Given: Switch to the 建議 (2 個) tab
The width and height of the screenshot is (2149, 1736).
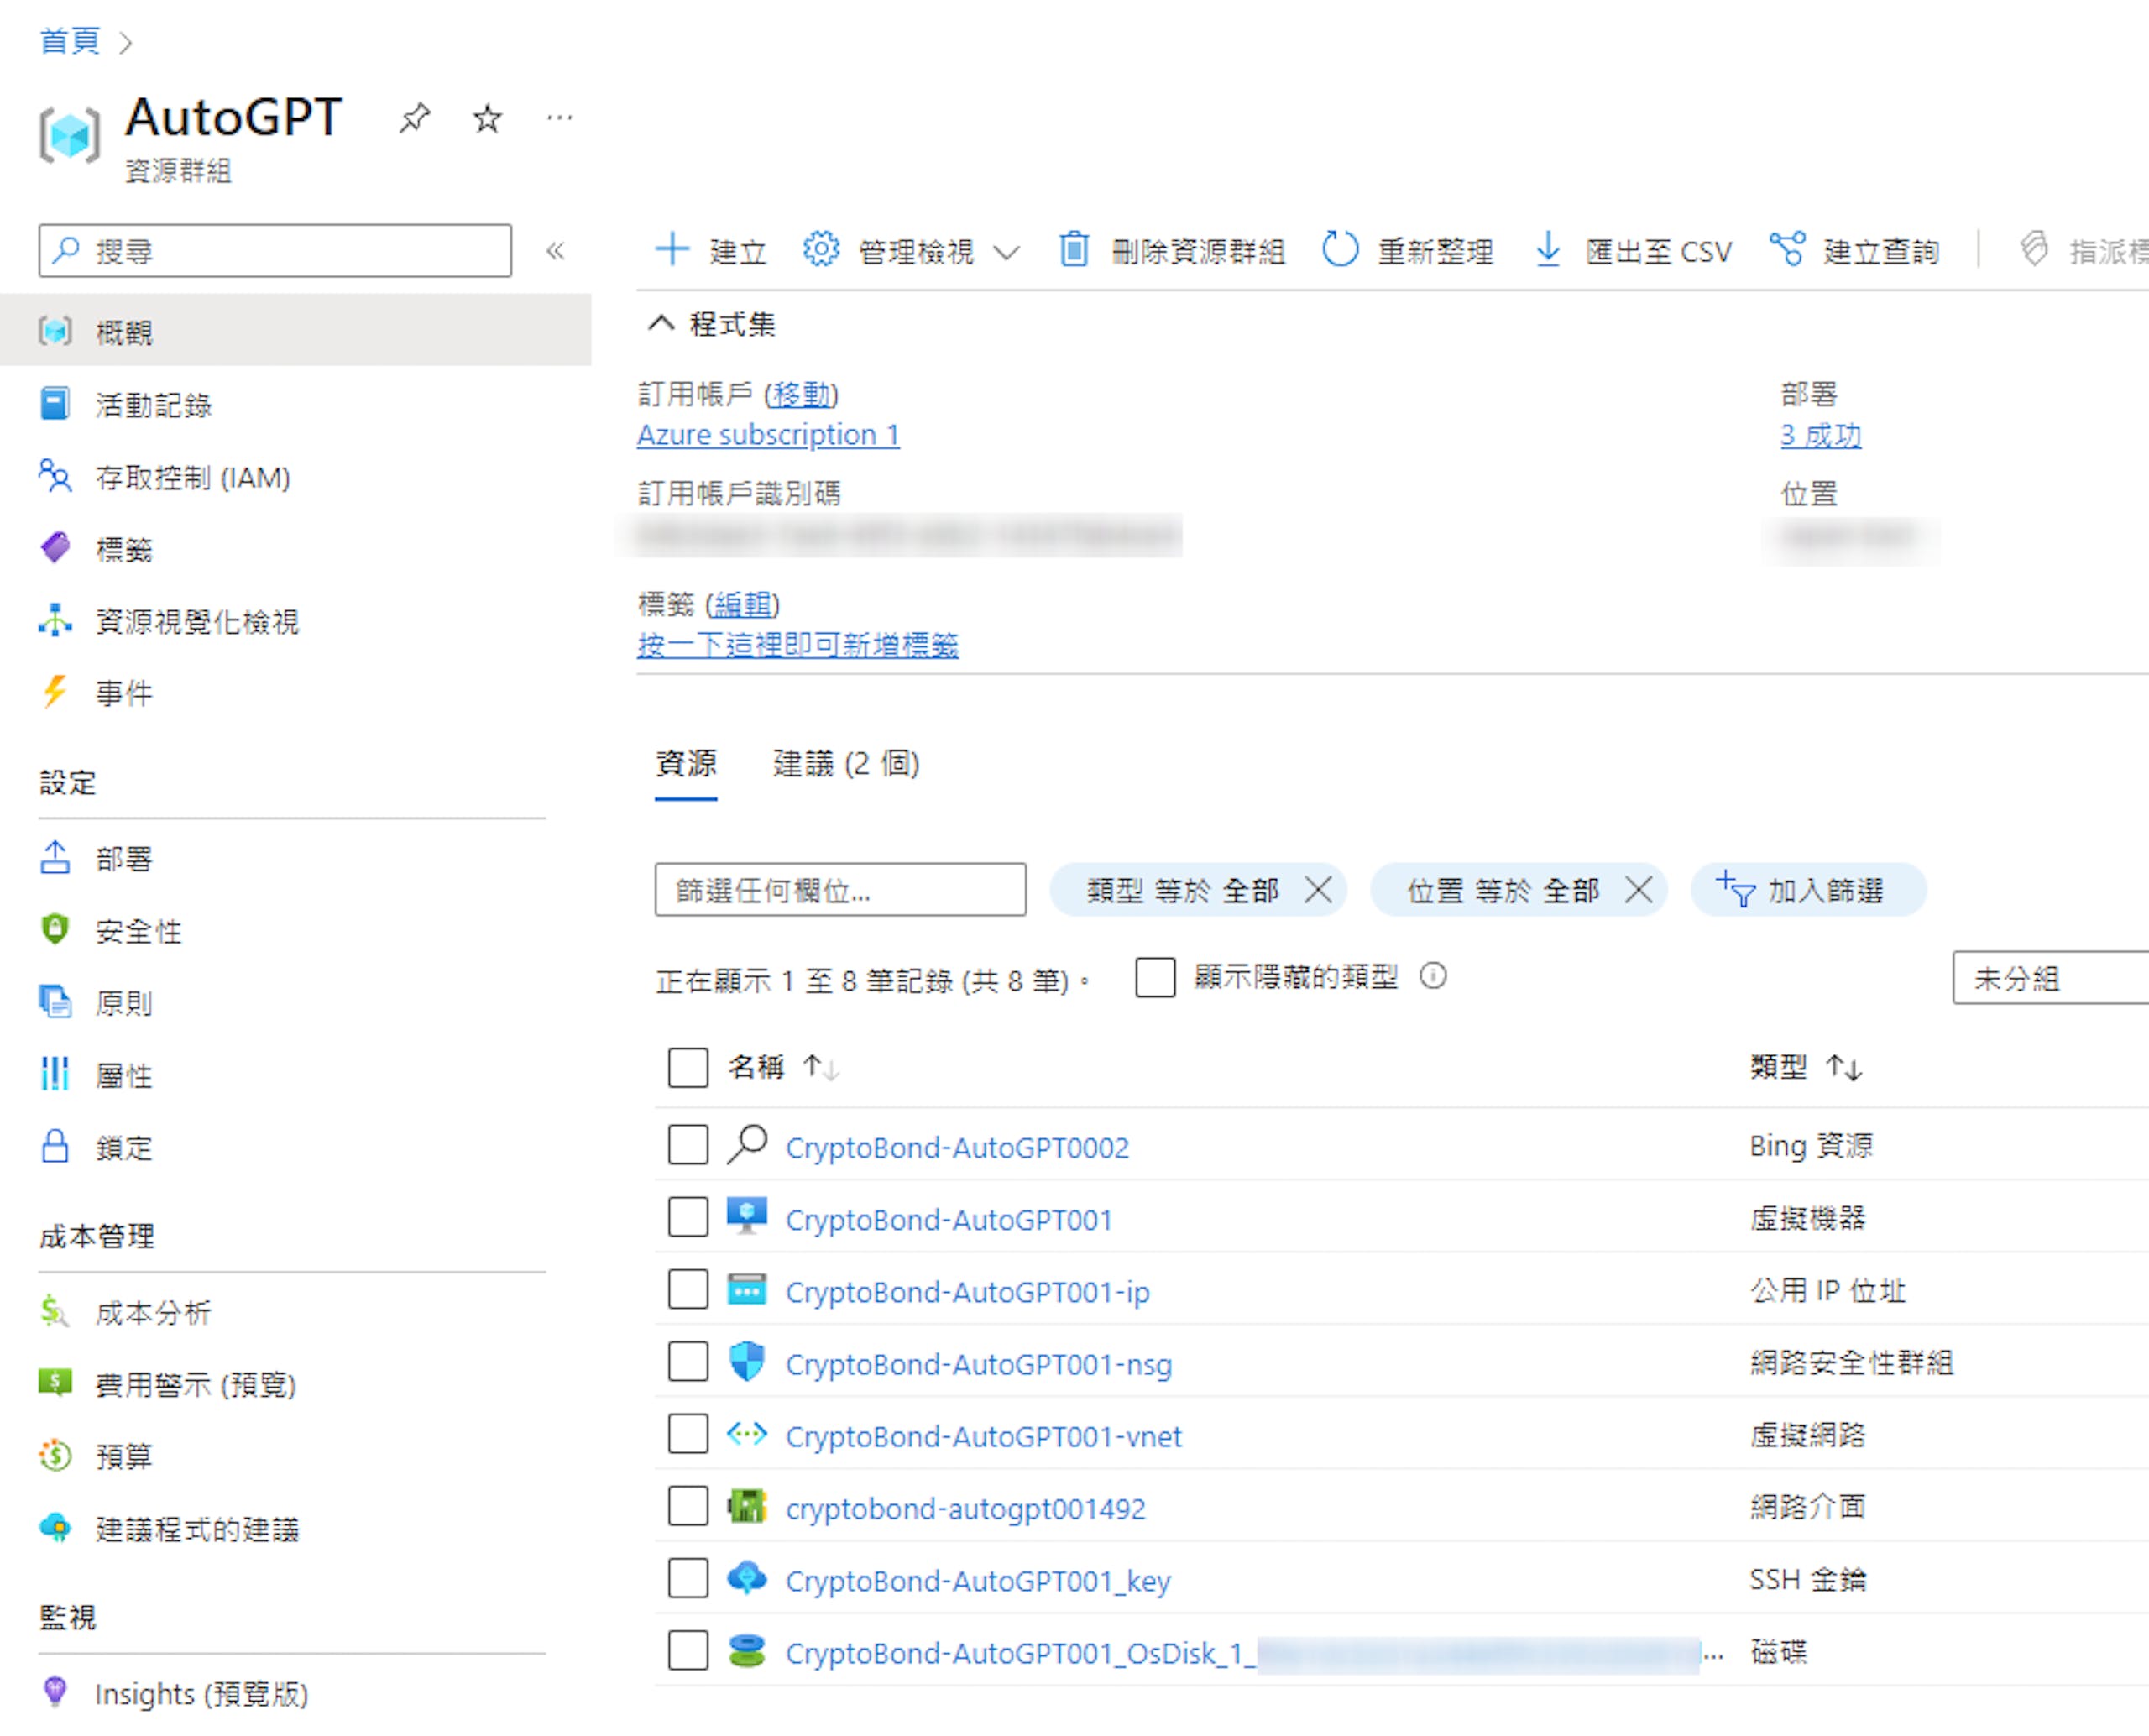Looking at the screenshot, I should click(846, 764).
